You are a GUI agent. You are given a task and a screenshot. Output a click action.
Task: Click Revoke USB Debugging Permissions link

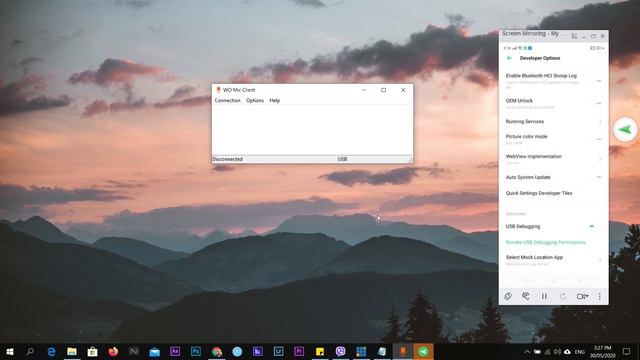(x=545, y=242)
